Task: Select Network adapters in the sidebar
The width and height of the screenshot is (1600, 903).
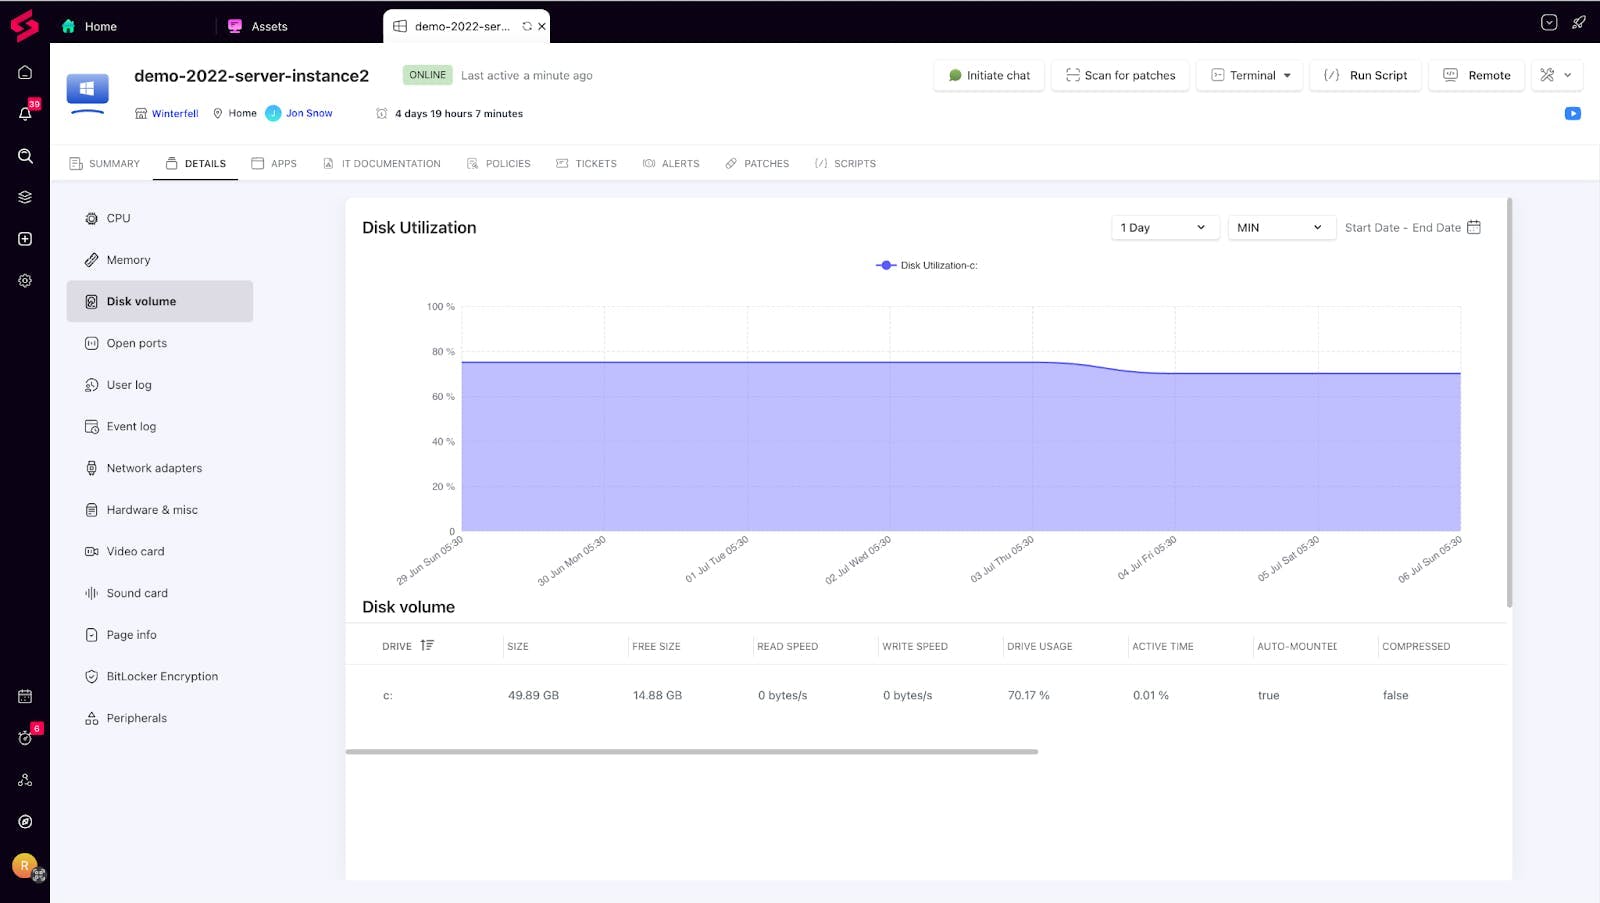Action: (x=160, y=468)
